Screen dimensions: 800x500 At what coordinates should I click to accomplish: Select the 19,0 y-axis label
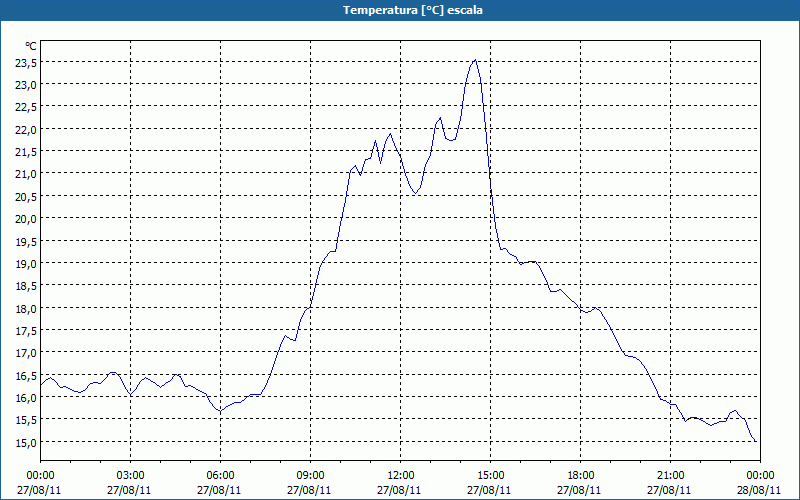point(25,264)
